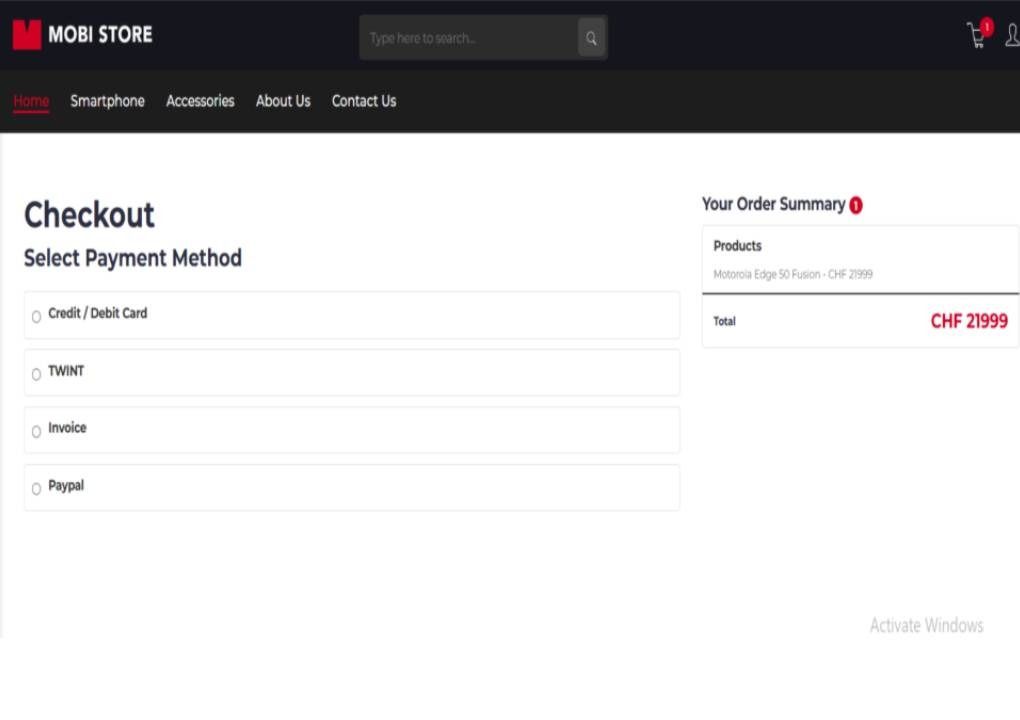The height and width of the screenshot is (720, 1020).
Task: Select Paypal payment radio button
Action: point(36,488)
